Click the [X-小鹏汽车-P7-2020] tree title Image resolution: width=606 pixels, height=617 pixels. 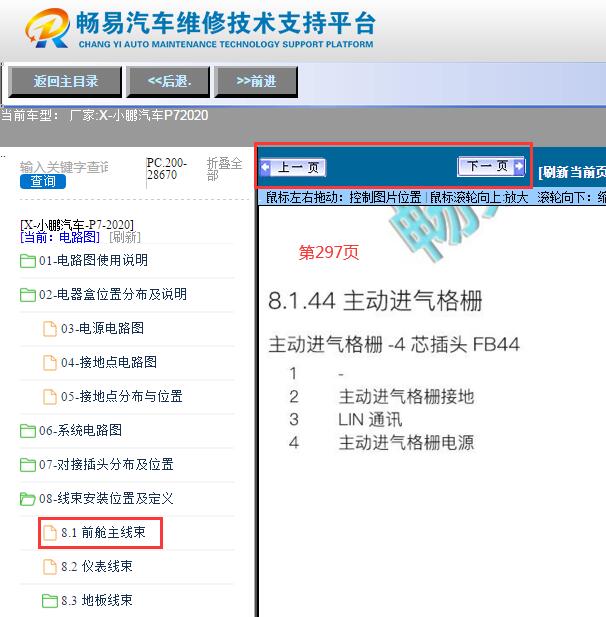[x=77, y=225]
